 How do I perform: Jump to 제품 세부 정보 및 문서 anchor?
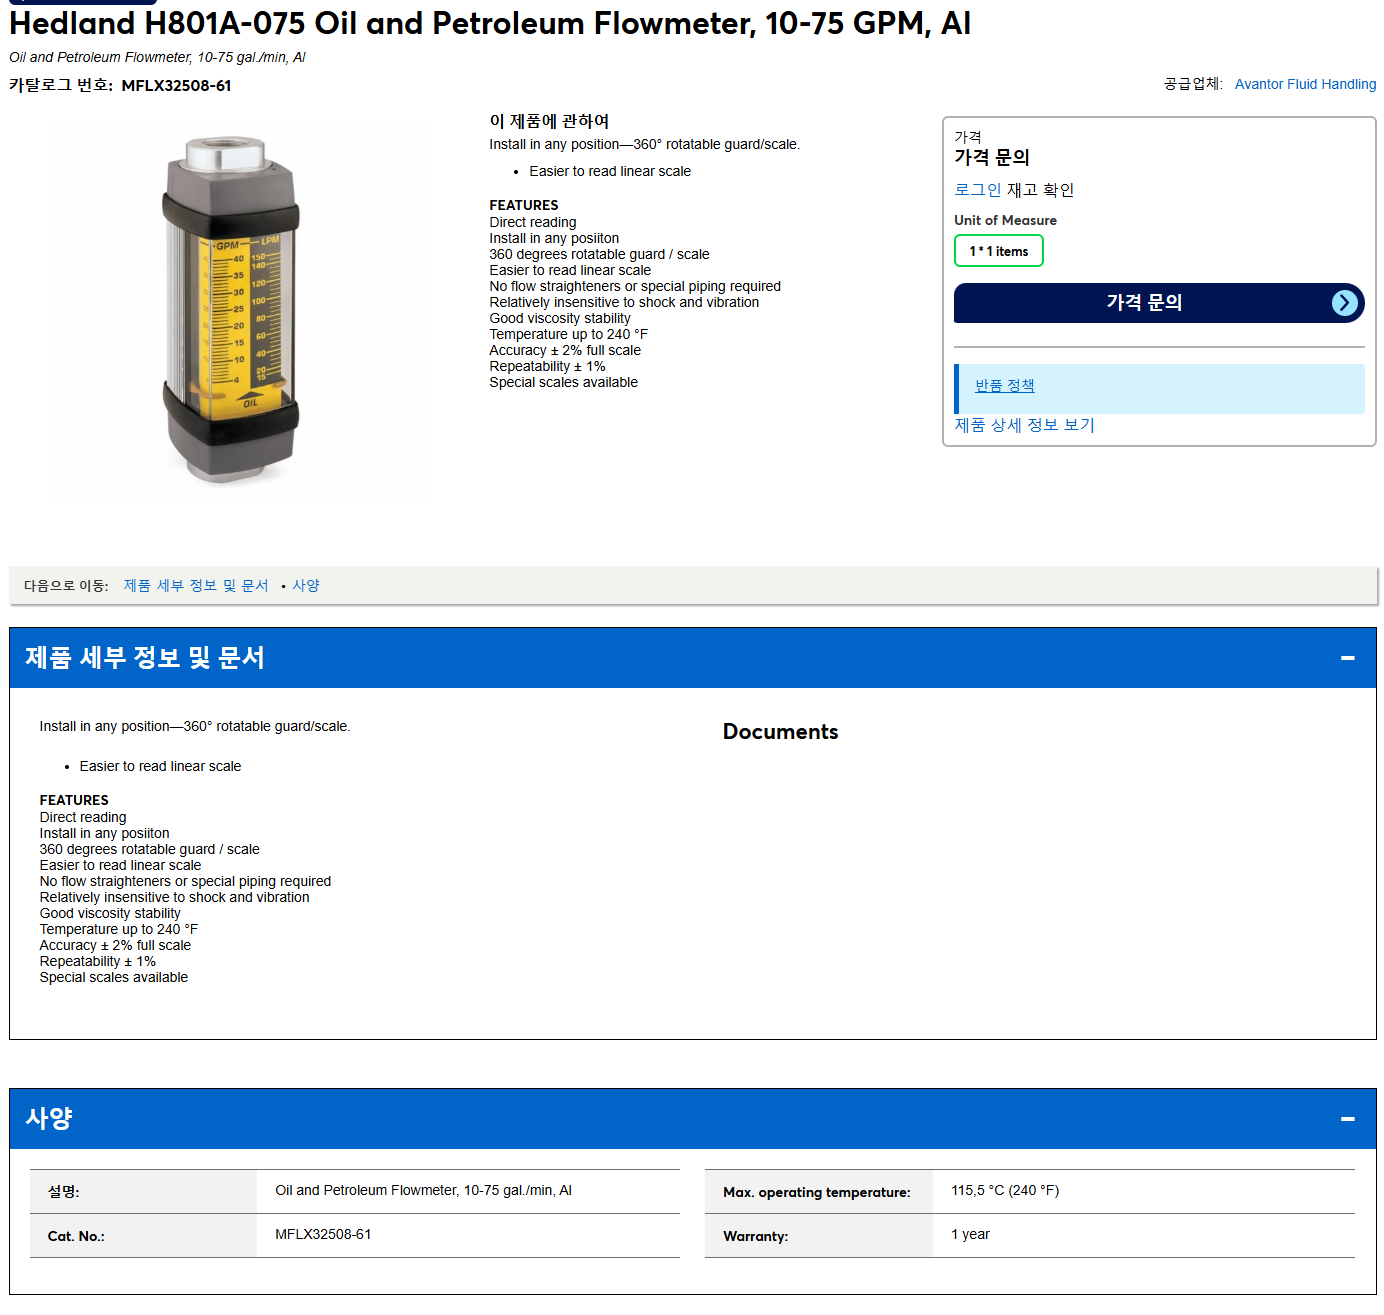tap(196, 586)
